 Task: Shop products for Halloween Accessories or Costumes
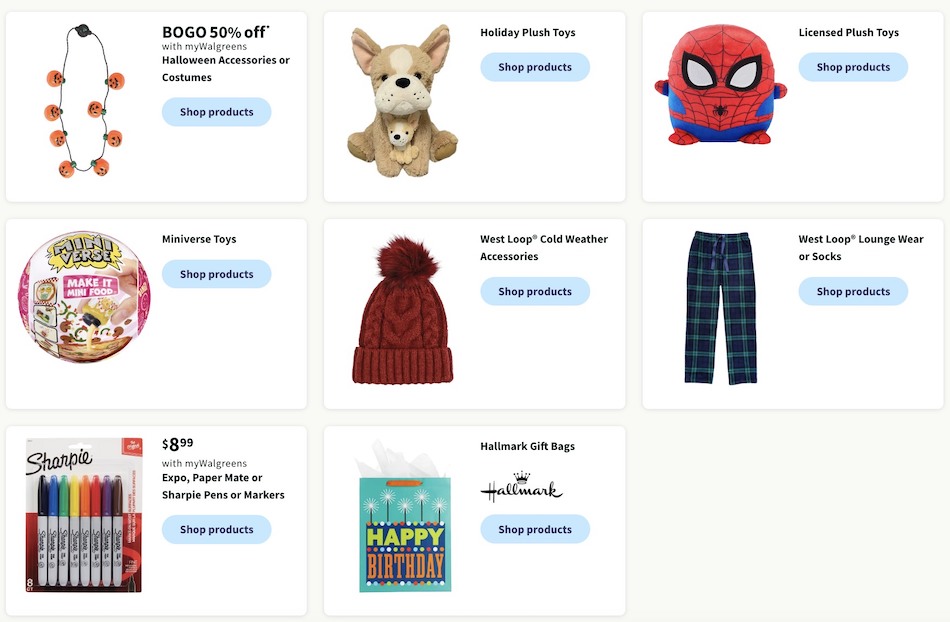tap(216, 112)
